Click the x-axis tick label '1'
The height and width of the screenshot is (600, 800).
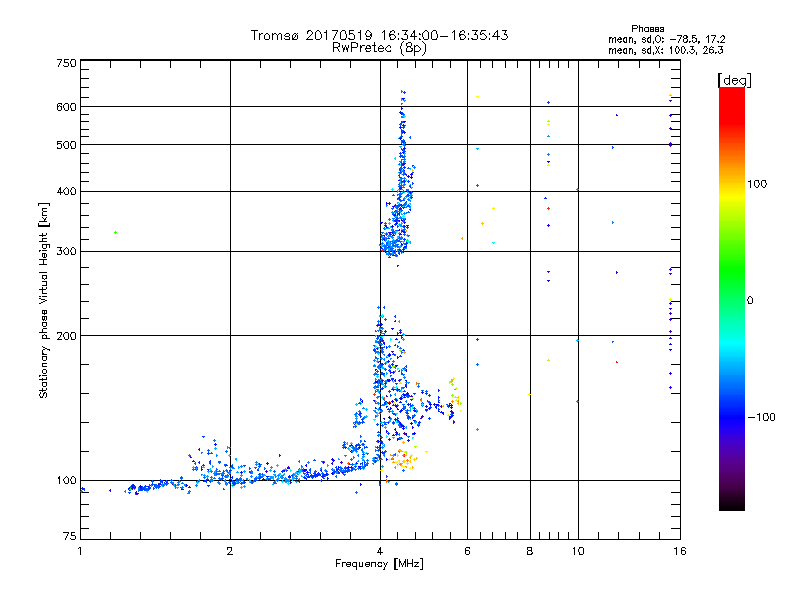click(x=80, y=551)
